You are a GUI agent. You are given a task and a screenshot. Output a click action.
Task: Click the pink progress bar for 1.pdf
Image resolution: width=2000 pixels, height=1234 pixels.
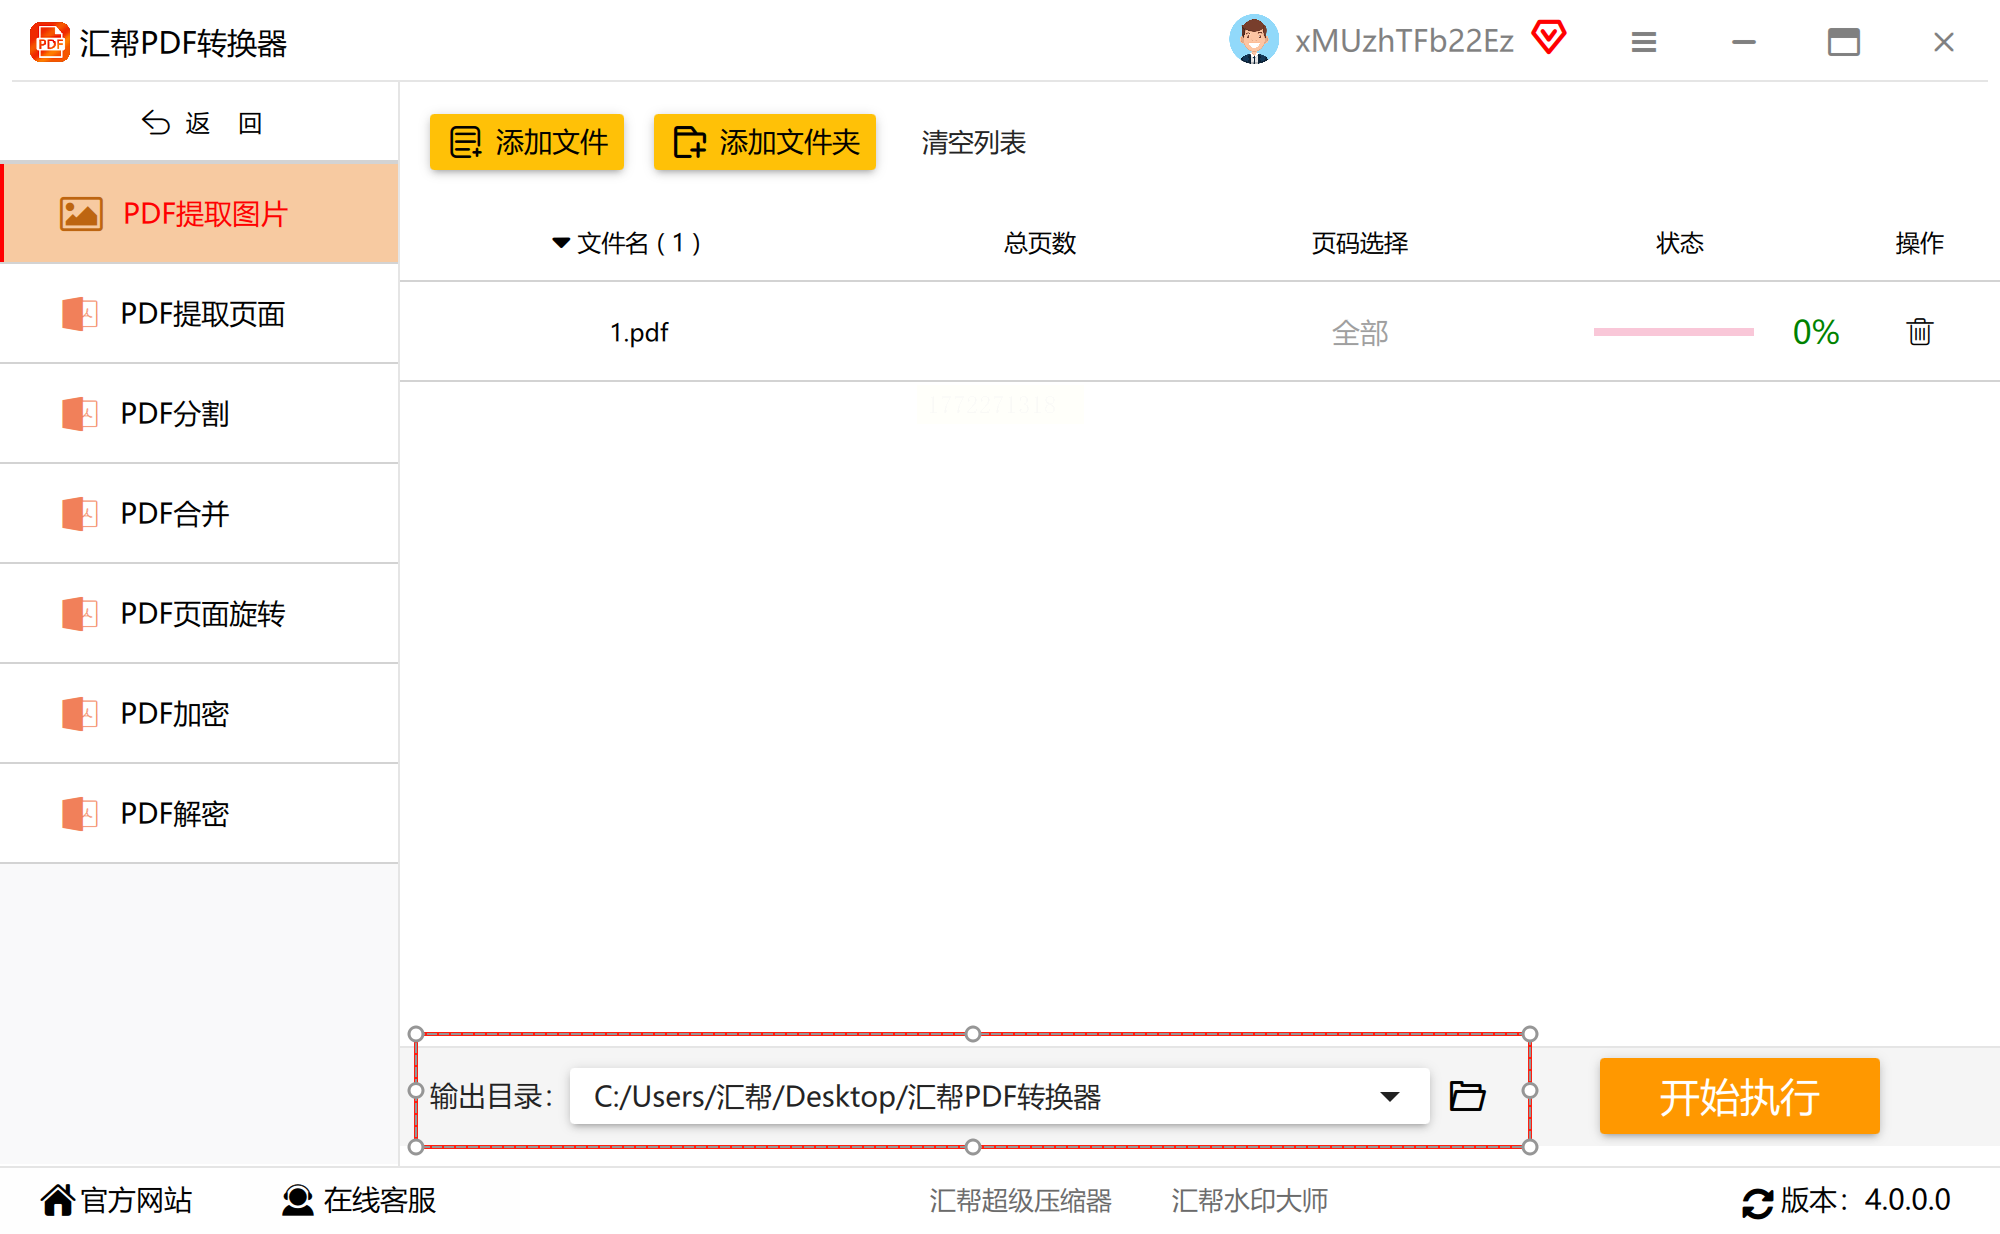(1673, 332)
